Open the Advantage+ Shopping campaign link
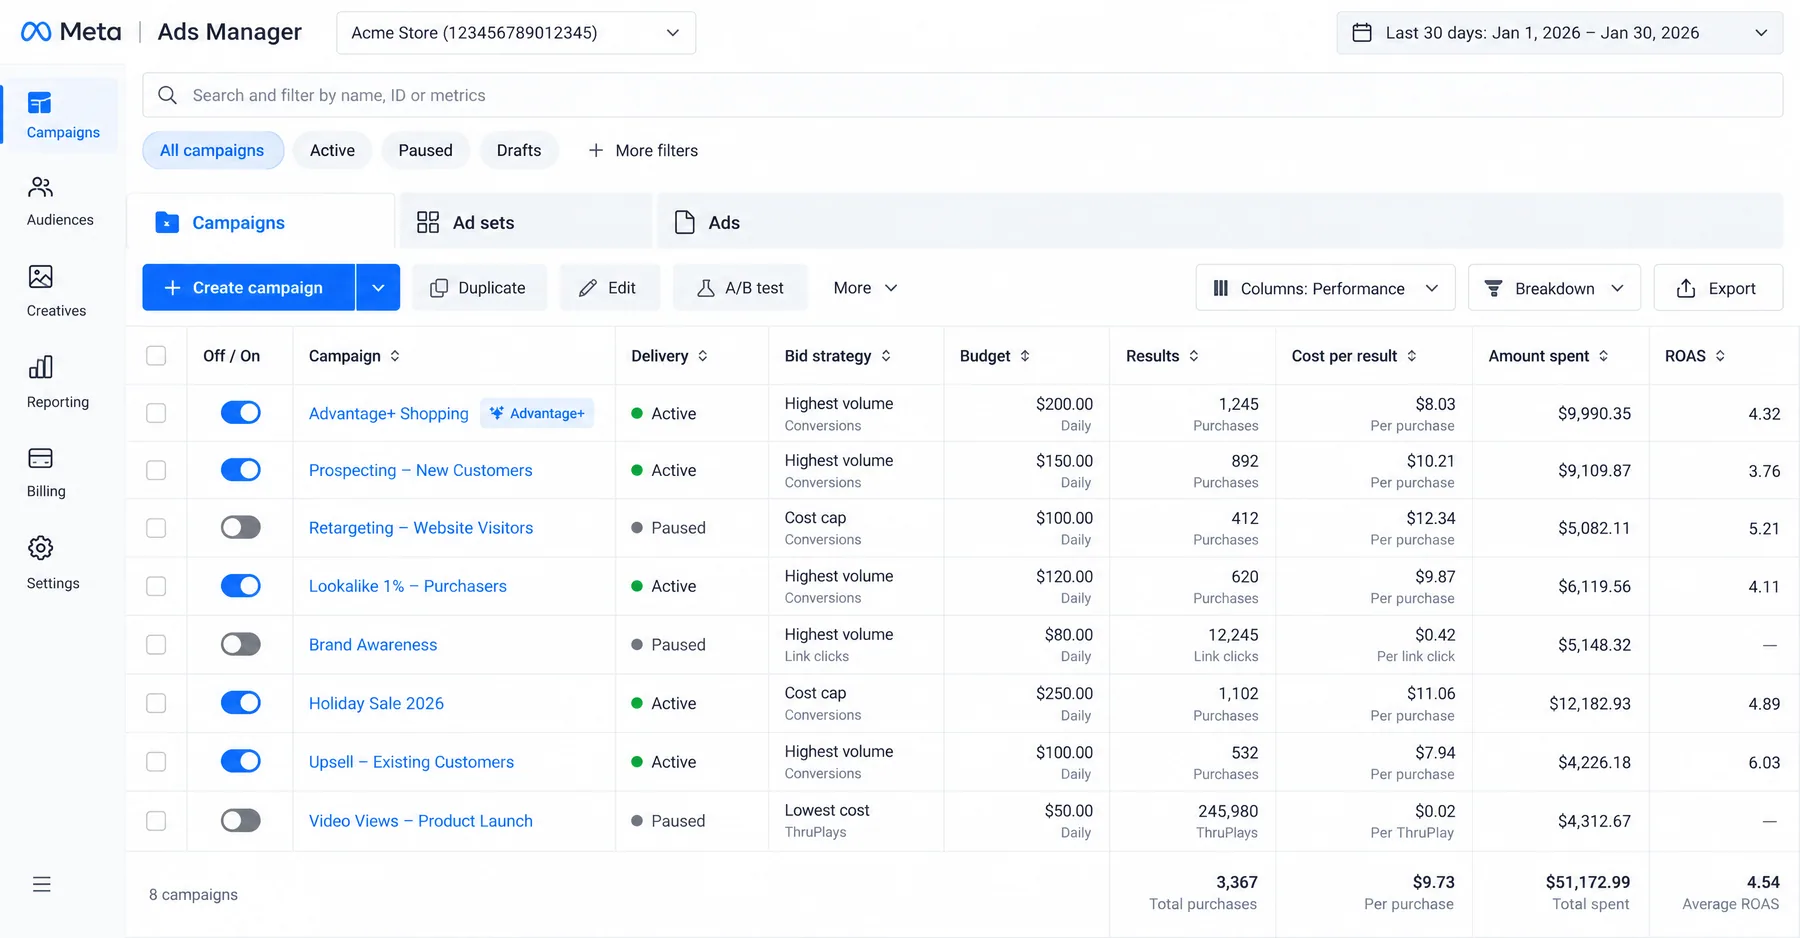Screen dimensions: 1800x938 tap(388, 413)
